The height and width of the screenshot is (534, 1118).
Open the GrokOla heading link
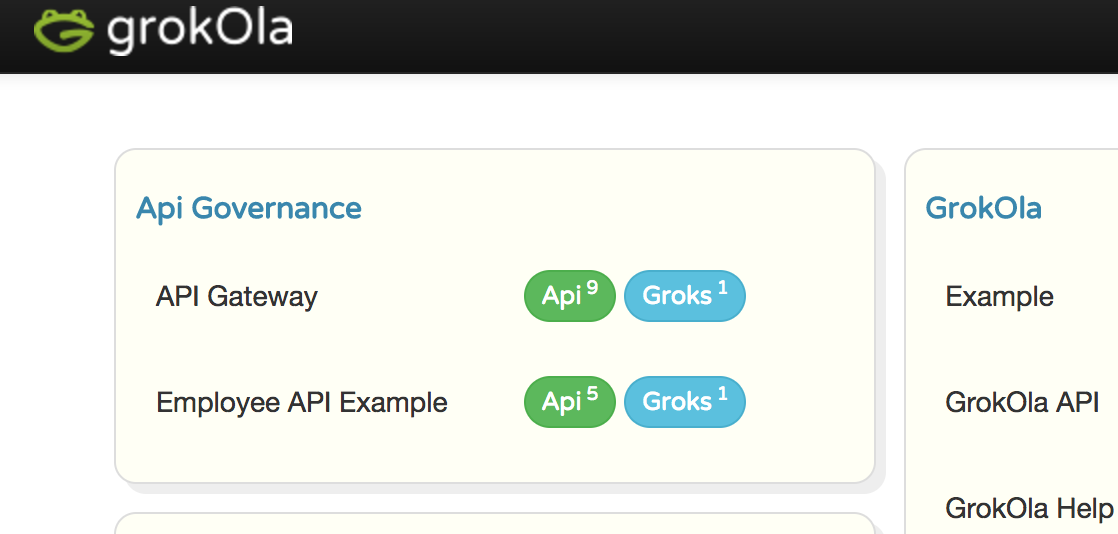(x=983, y=208)
